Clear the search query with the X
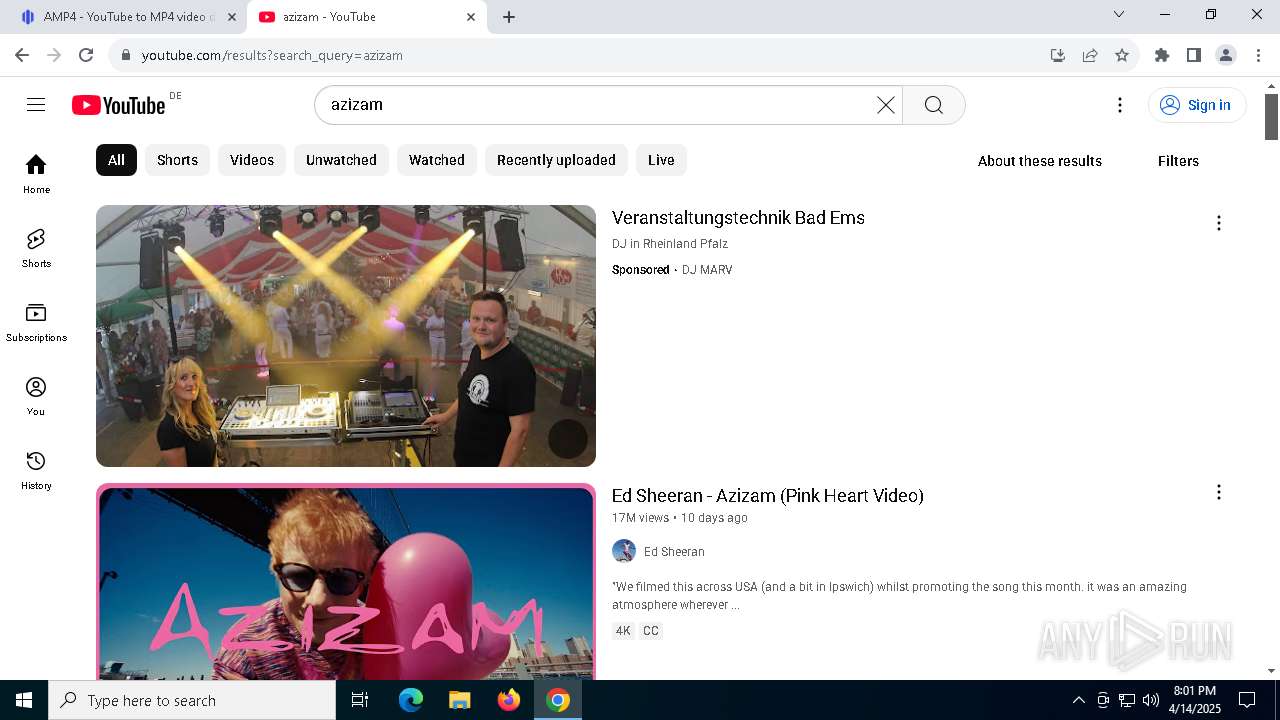 point(885,105)
